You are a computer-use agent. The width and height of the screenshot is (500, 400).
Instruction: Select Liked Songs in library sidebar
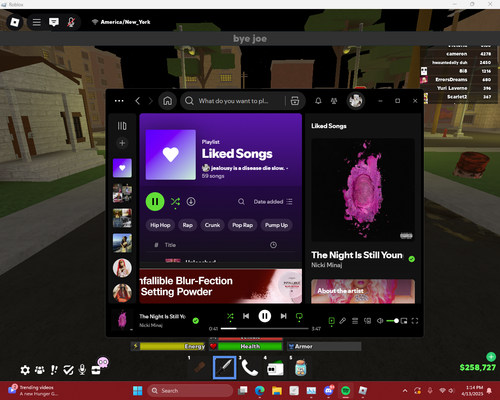tap(122, 168)
